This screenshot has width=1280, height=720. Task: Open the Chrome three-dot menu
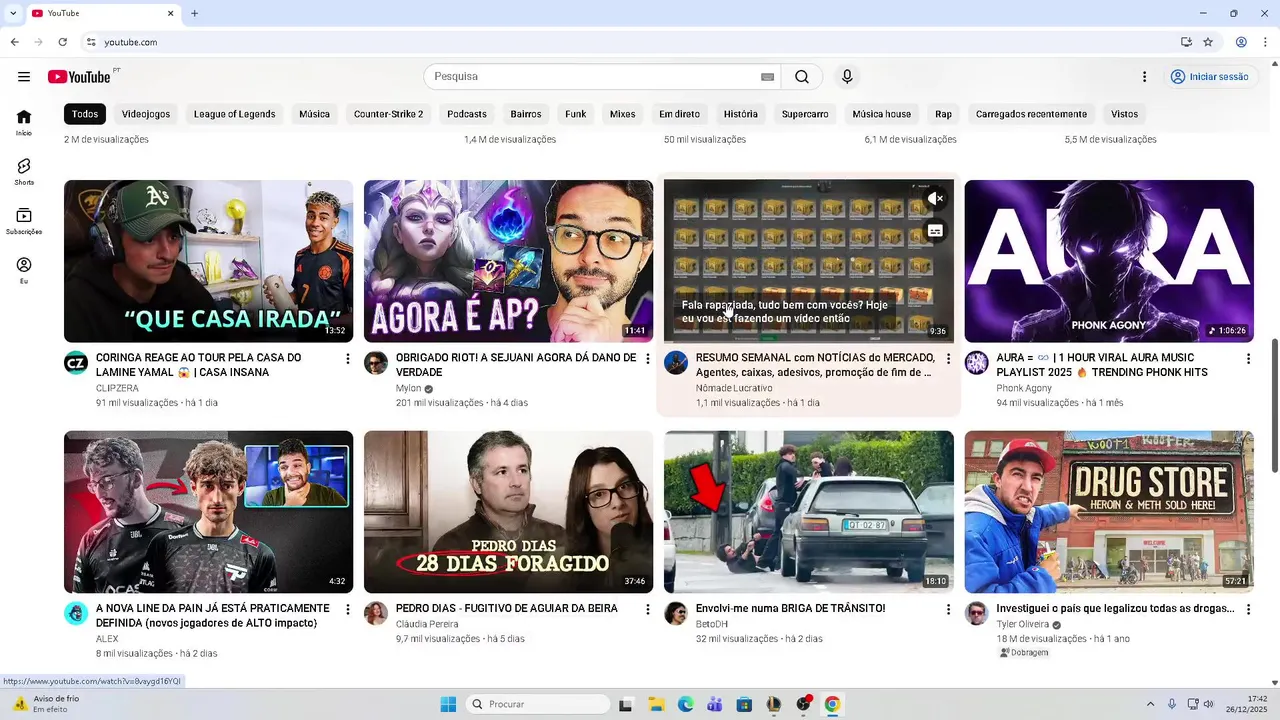1266,42
